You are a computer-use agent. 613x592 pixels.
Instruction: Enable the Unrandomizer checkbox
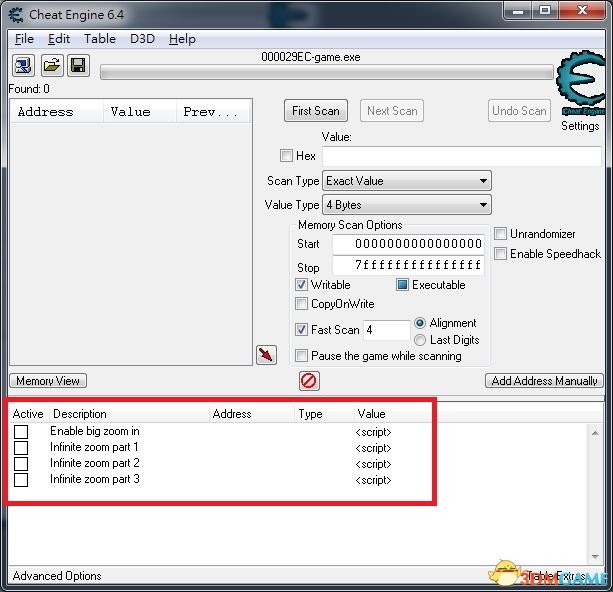[500, 233]
